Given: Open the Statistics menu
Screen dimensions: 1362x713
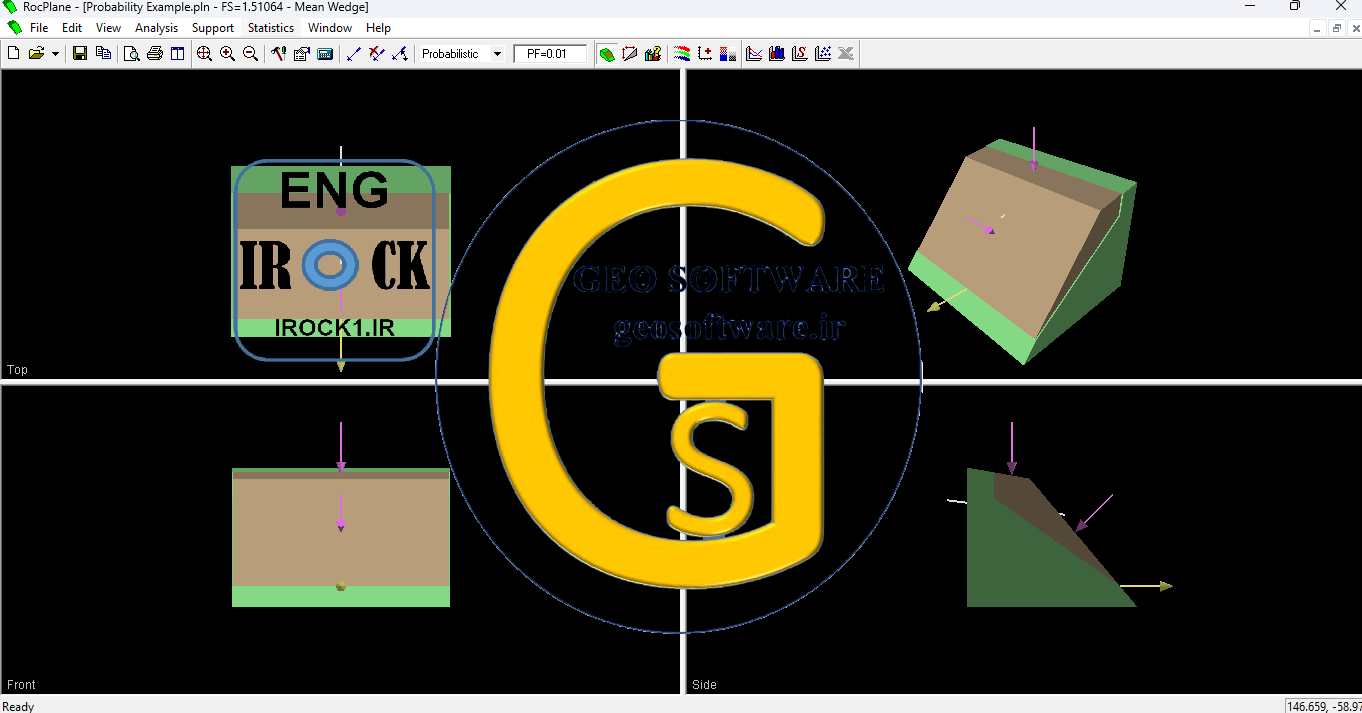Looking at the screenshot, I should click(x=271, y=28).
